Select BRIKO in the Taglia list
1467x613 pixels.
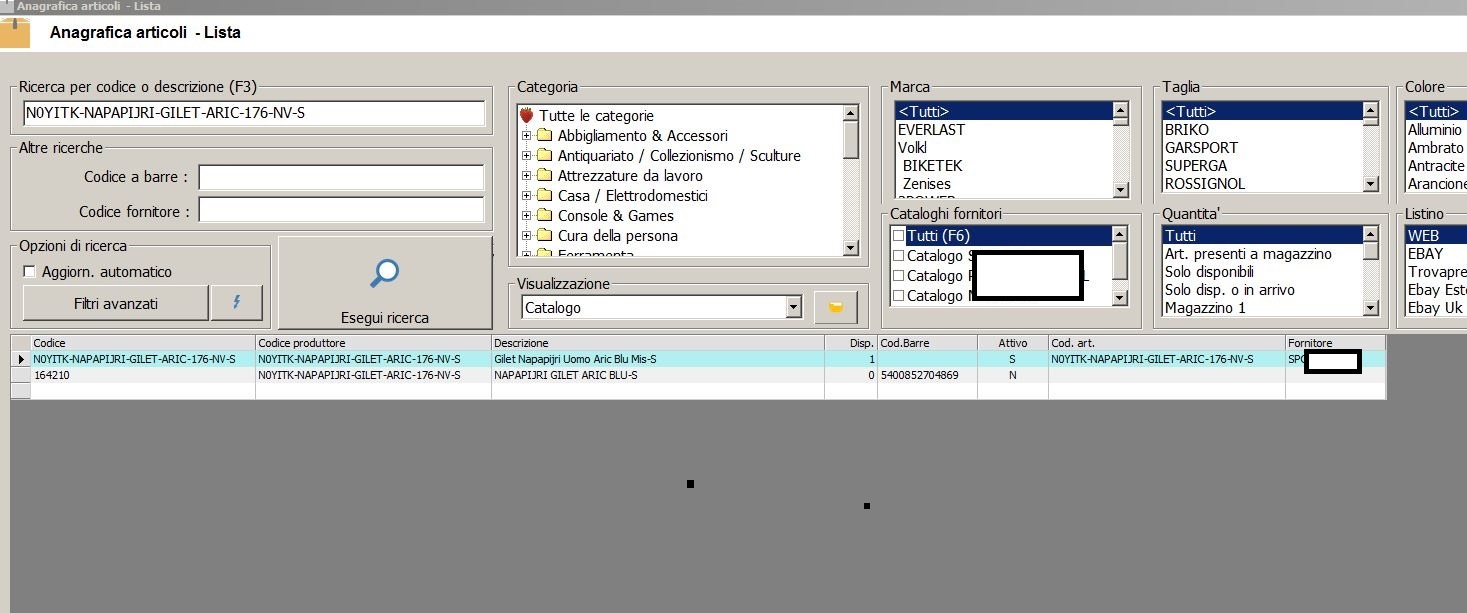pos(1186,130)
